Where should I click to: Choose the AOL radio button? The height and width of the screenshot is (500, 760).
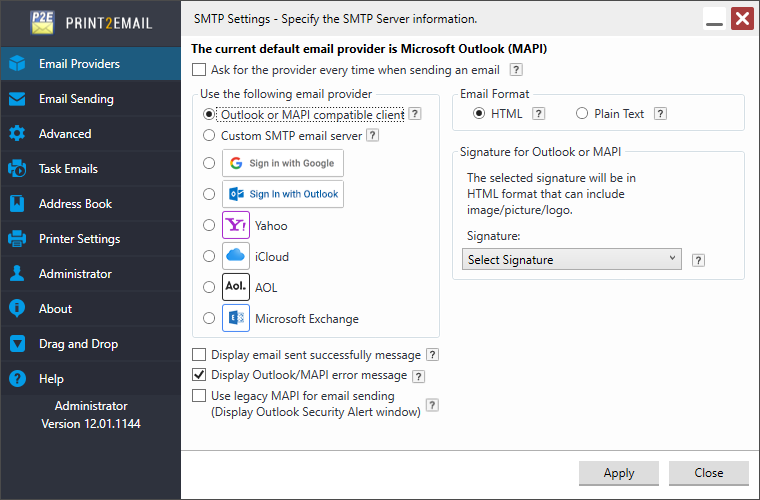click(x=209, y=287)
